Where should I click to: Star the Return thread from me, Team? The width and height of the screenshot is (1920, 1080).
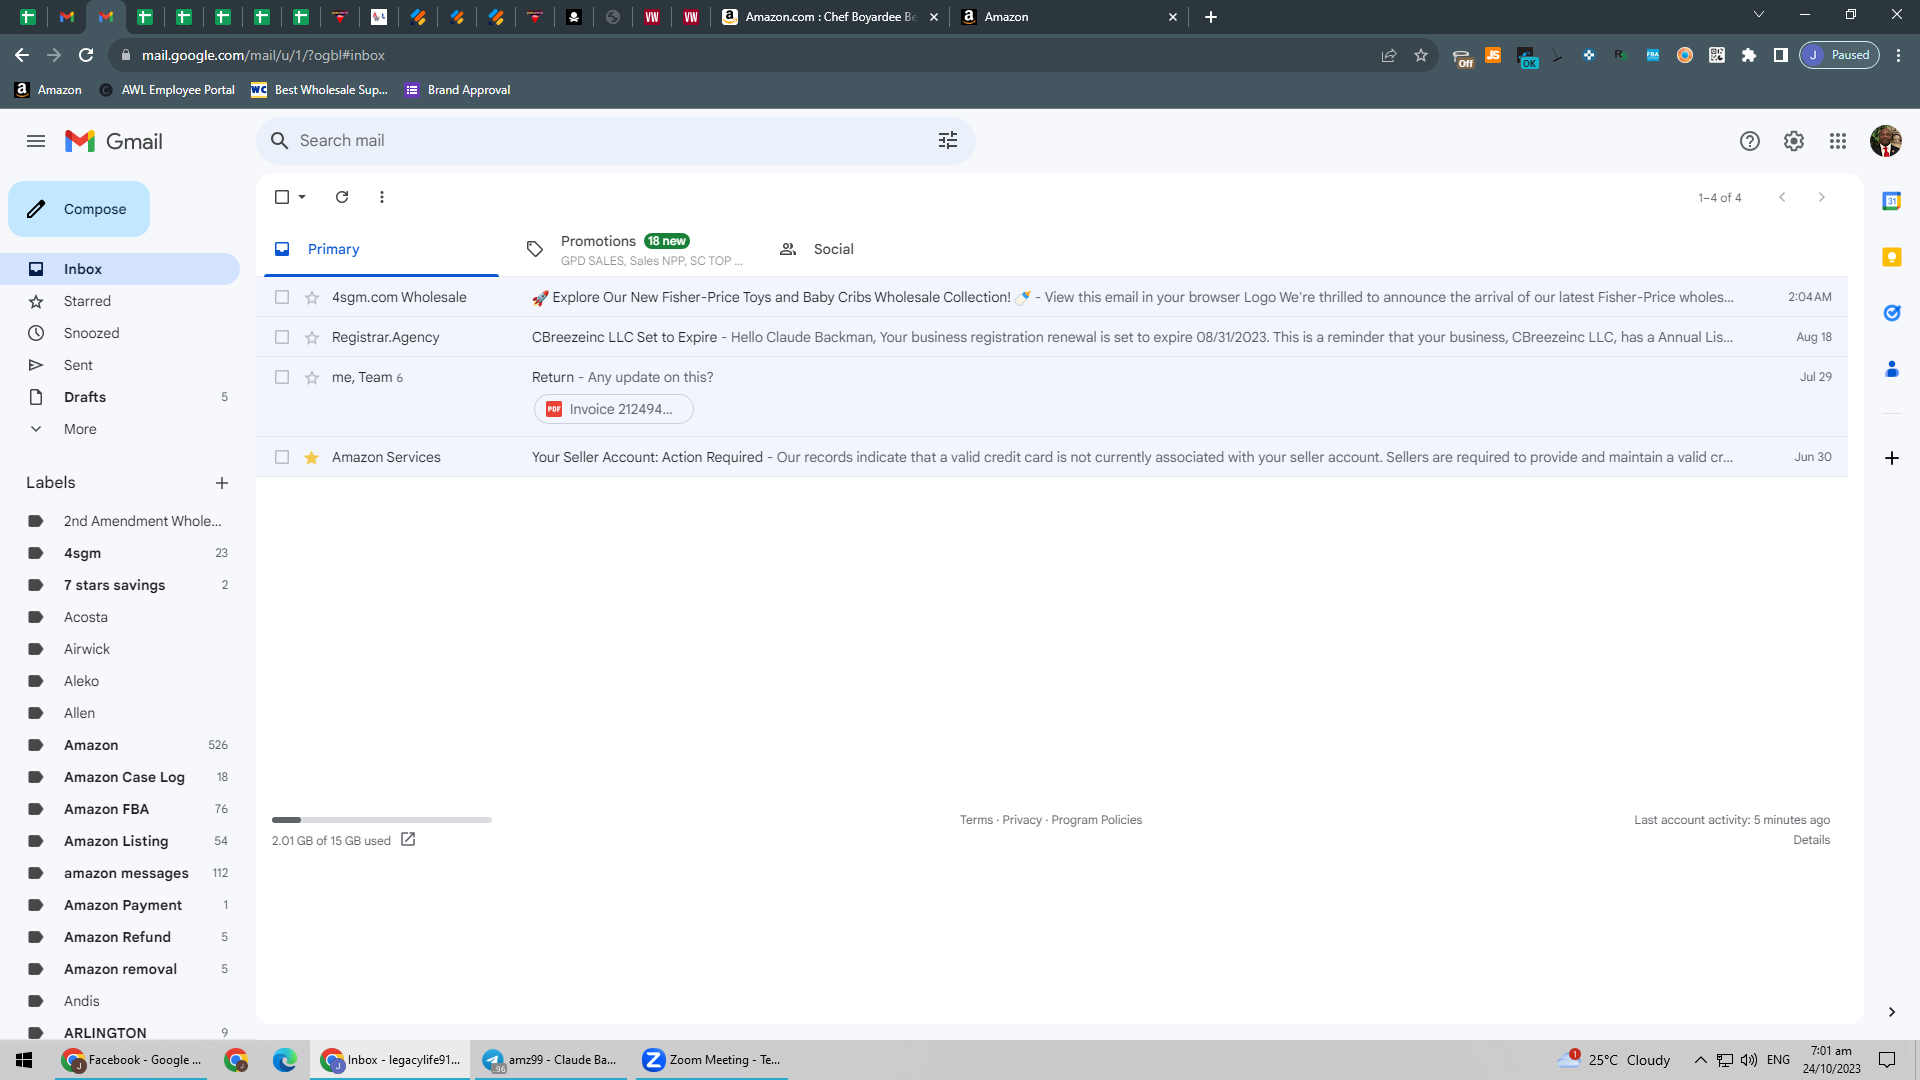pyautogui.click(x=312, y=377)
